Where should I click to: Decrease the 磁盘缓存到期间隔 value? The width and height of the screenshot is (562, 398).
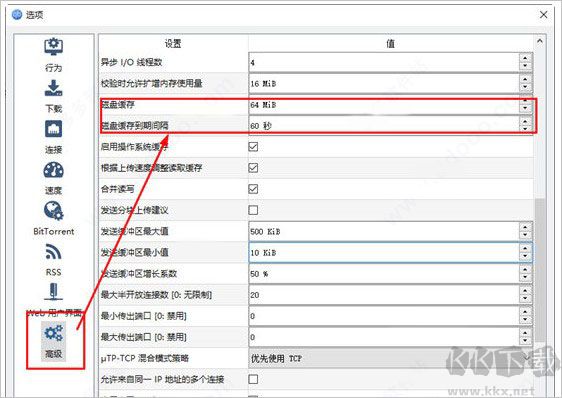pyautogui.click(x=525, y=129)
